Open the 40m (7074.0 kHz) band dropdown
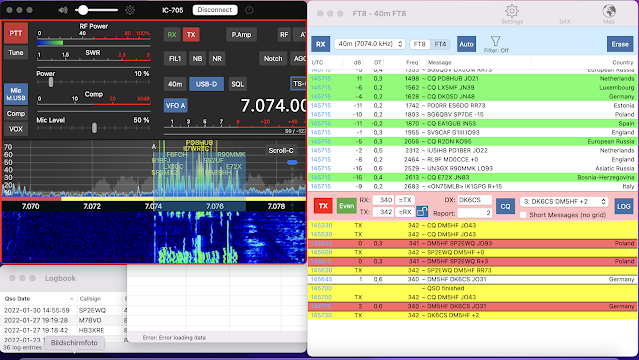 [370, 44]
